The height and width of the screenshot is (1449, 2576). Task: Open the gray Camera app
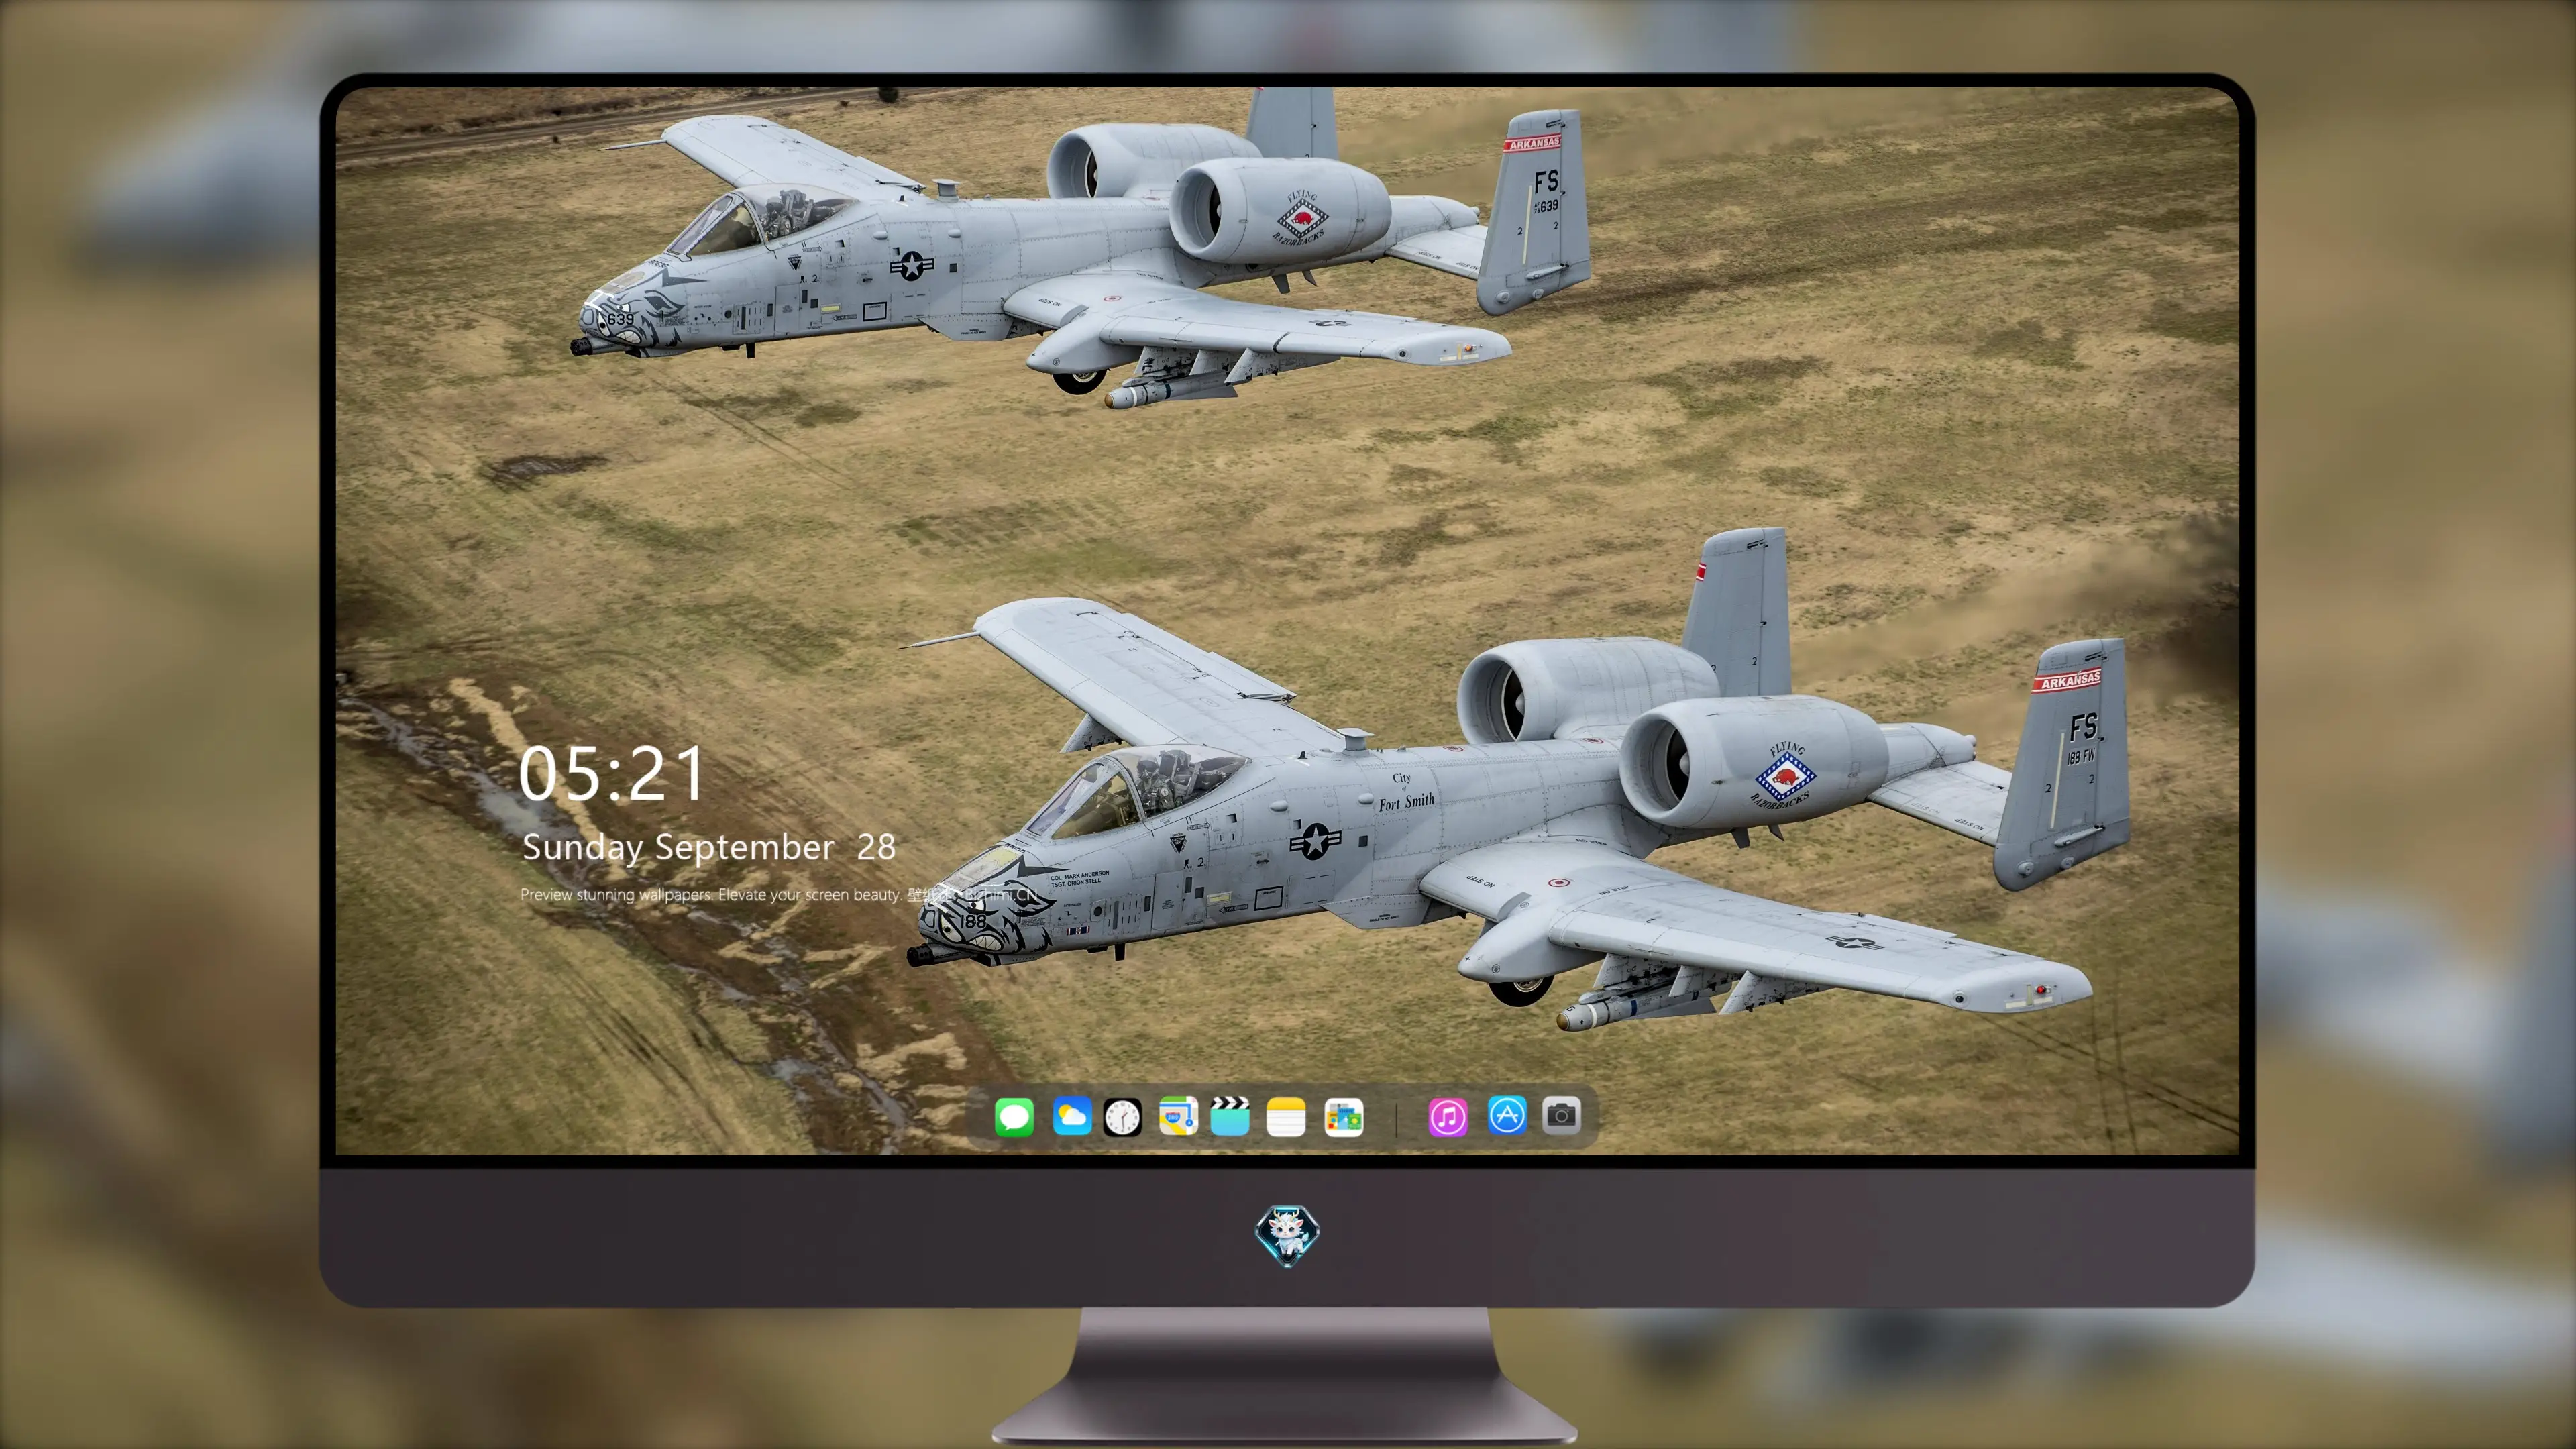click(1561, 1116)
